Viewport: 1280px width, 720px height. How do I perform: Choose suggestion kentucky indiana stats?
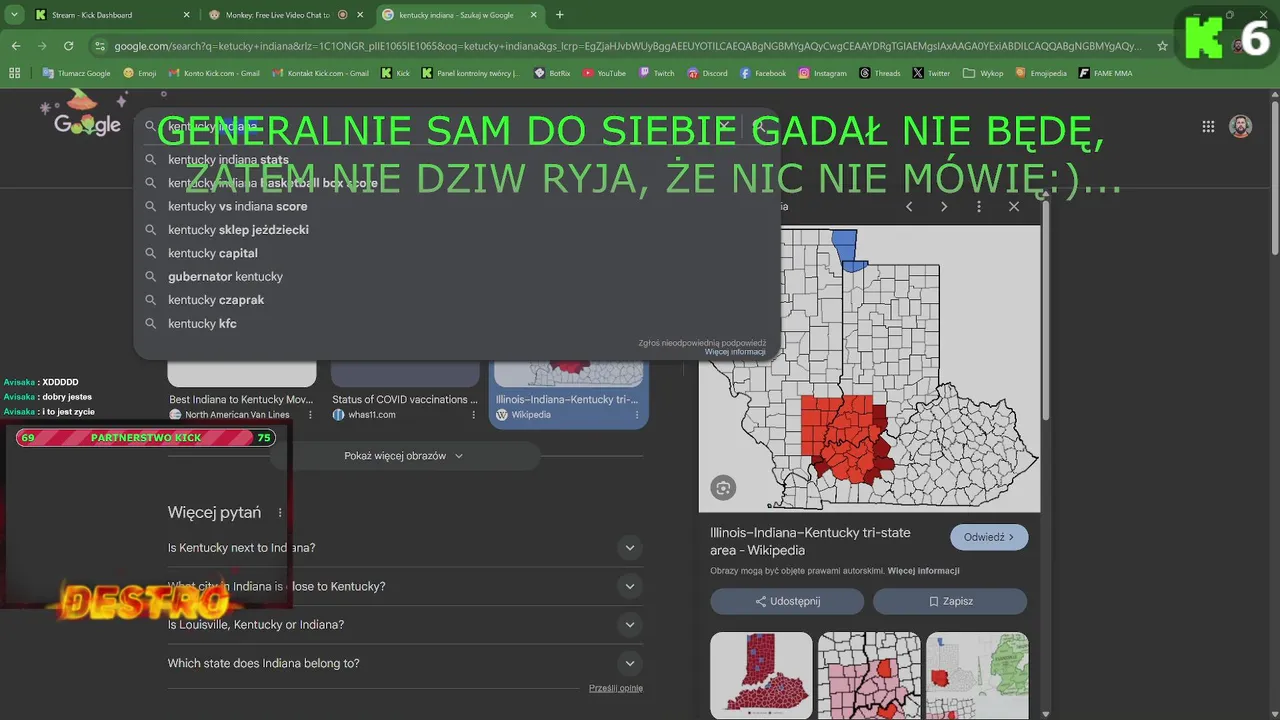(457, 159)
